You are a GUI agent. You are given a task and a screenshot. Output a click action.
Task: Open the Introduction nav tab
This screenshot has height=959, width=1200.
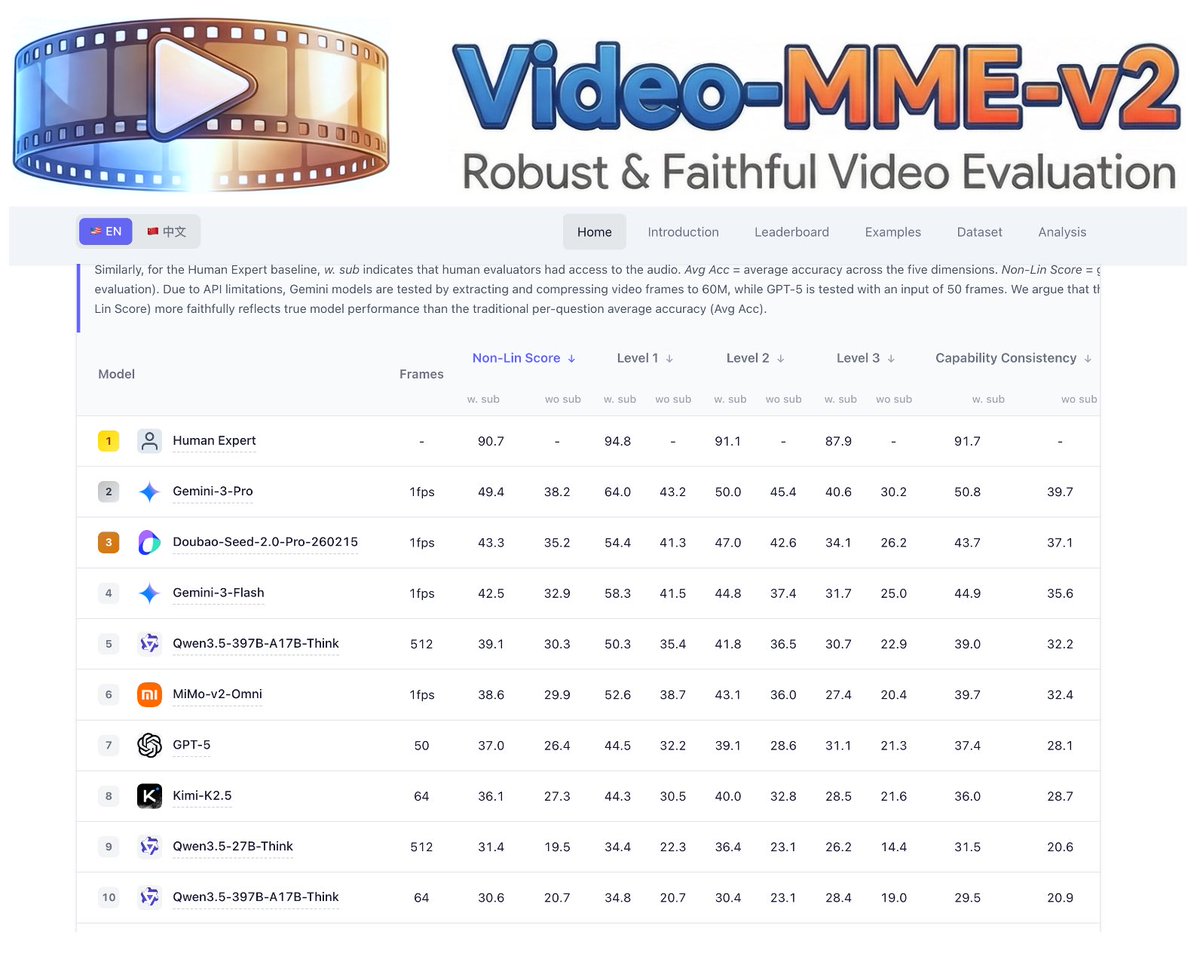(683, 232)
